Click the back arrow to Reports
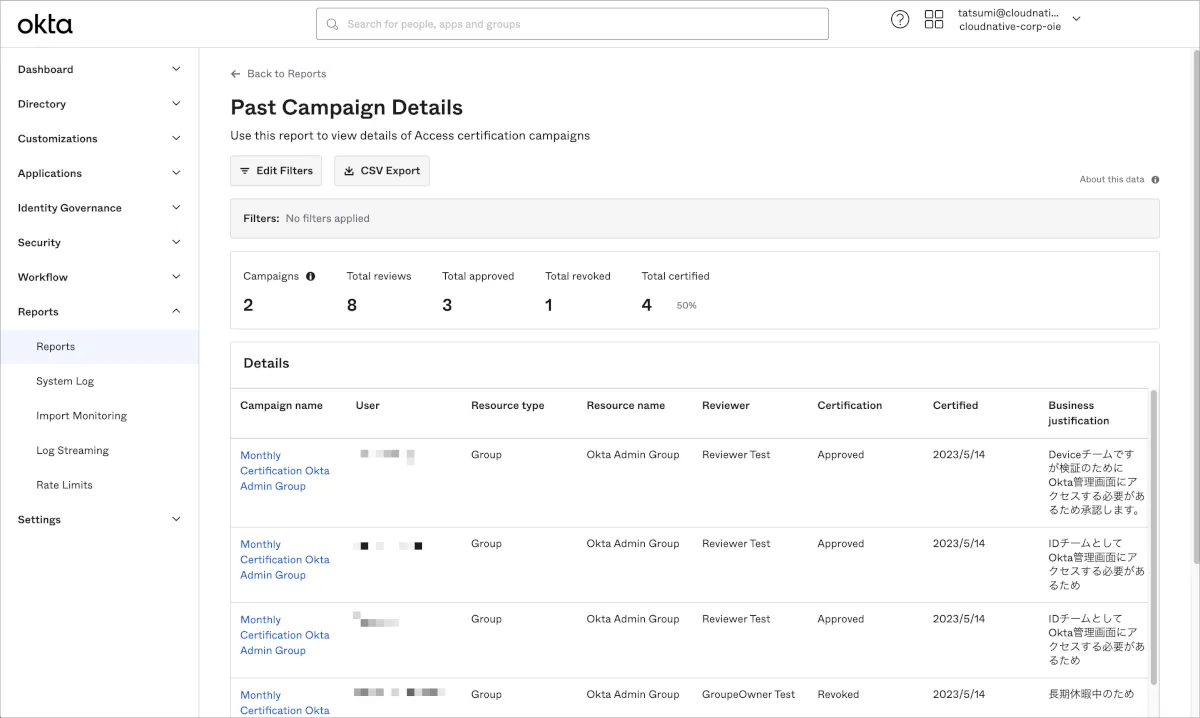This screenshot has width=1200, height=718. point(236,74)
